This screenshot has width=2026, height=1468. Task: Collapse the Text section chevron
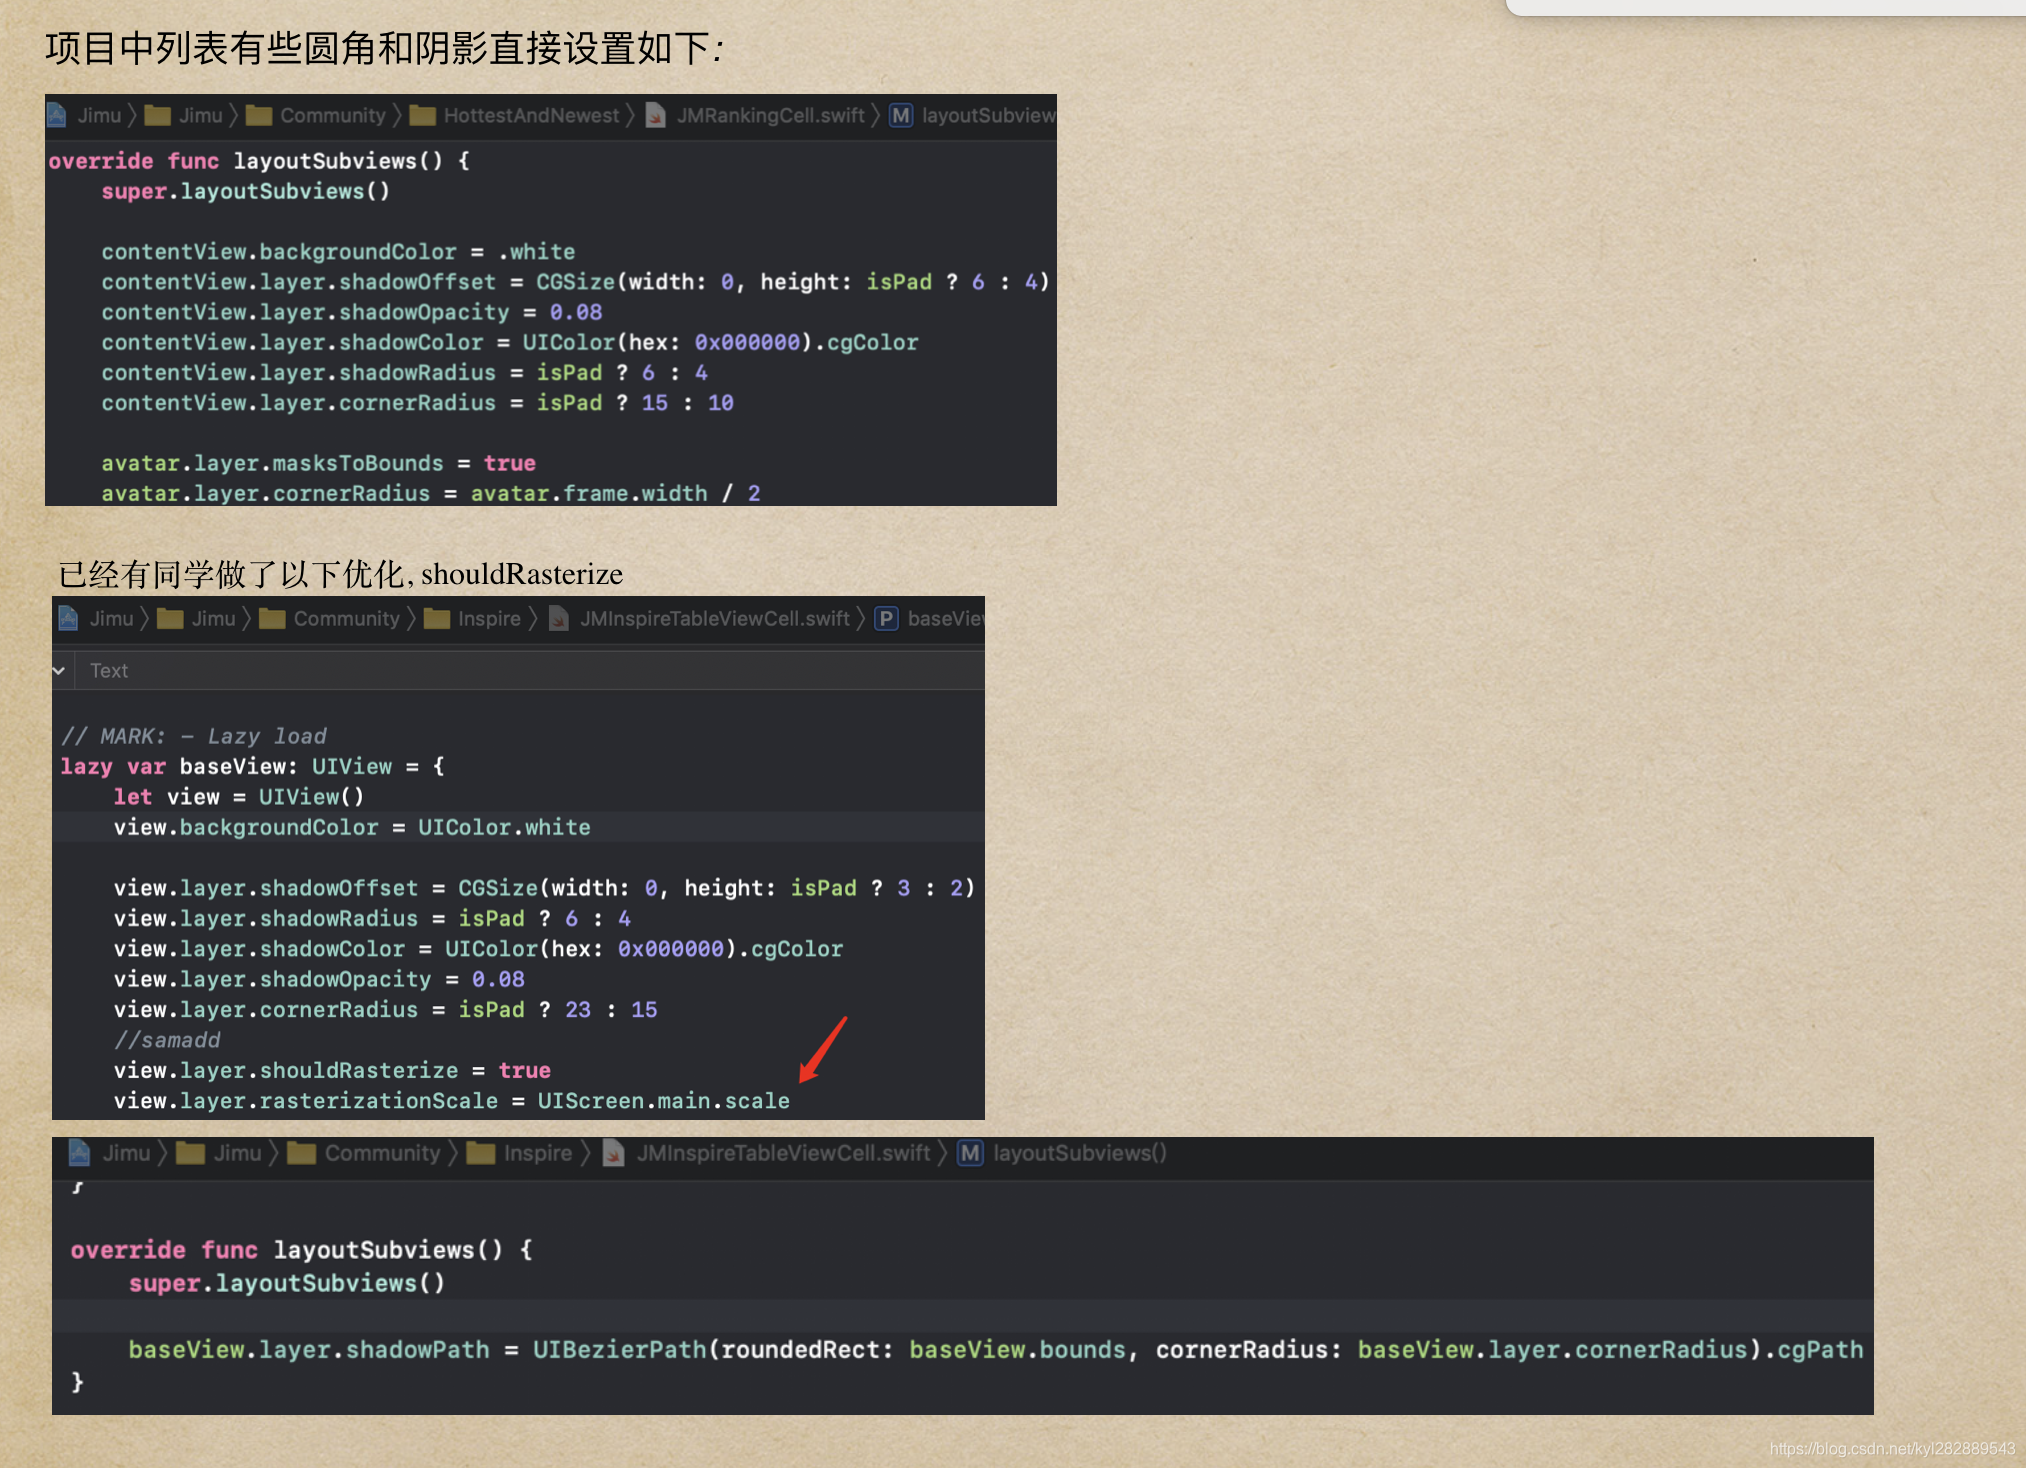click(59, 670)
